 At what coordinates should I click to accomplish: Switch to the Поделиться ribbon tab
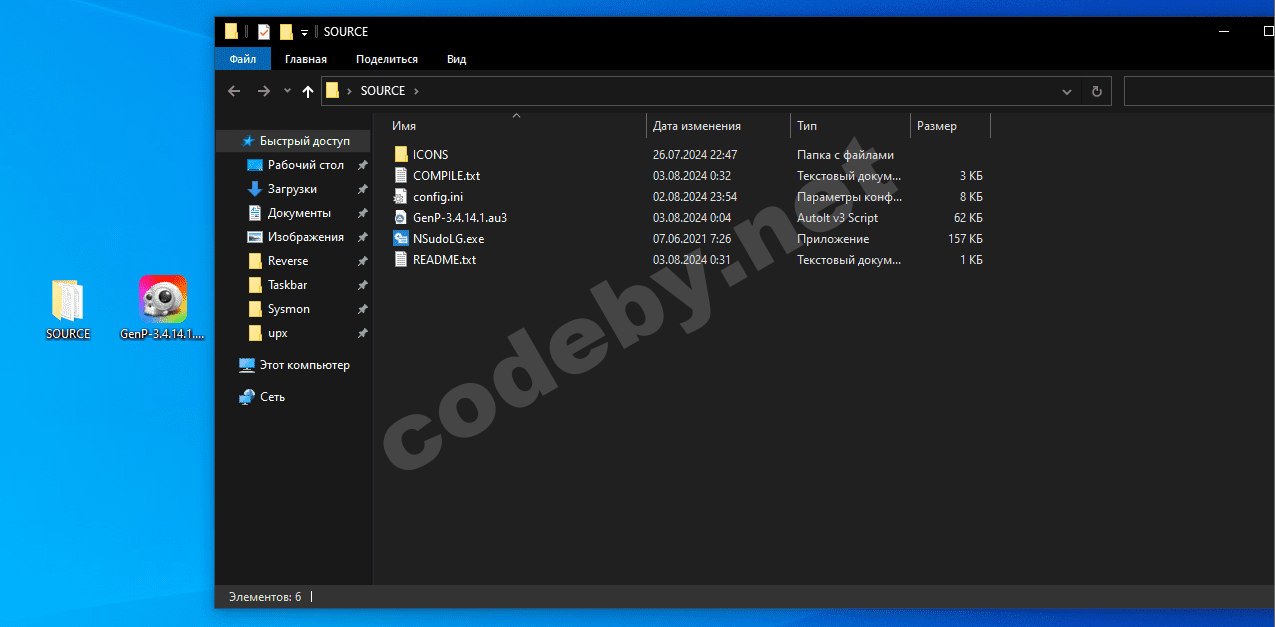click(x=386, y=59)
